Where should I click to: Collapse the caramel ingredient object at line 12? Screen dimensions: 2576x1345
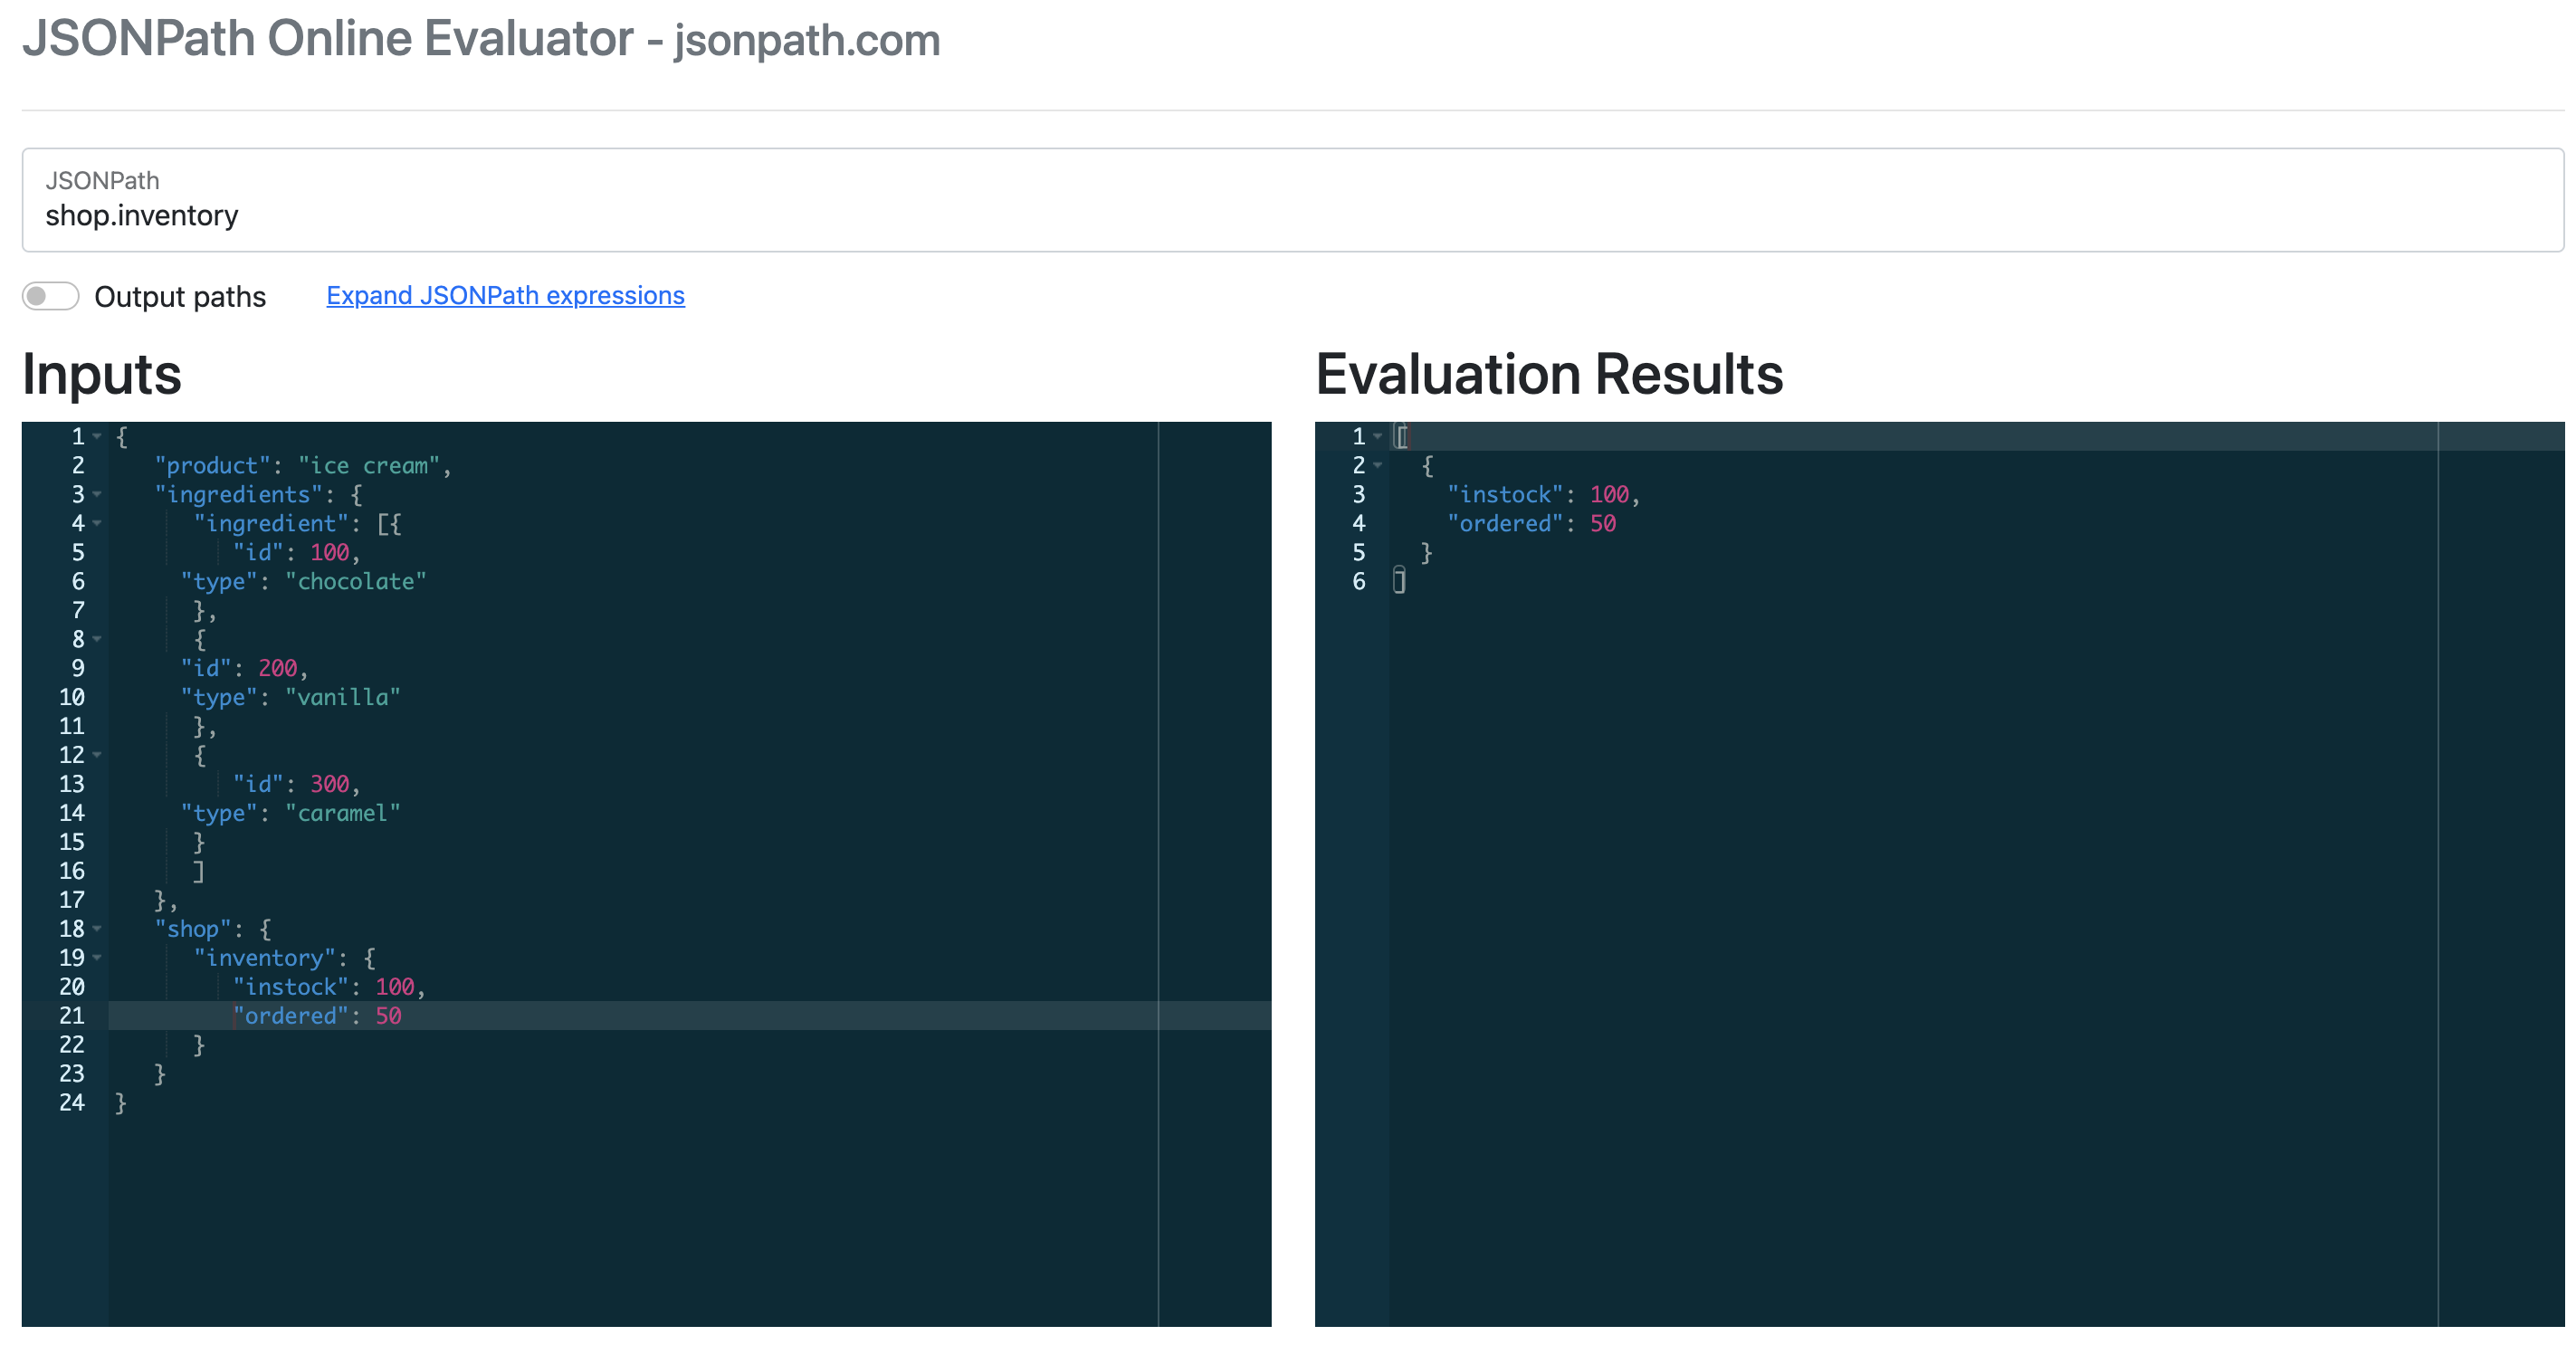(x=97, y=756)
